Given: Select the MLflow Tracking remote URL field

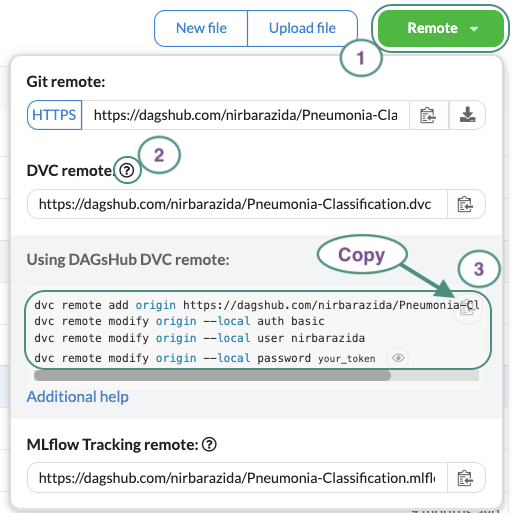Looking at the screenshot, I should coord(237,478).
